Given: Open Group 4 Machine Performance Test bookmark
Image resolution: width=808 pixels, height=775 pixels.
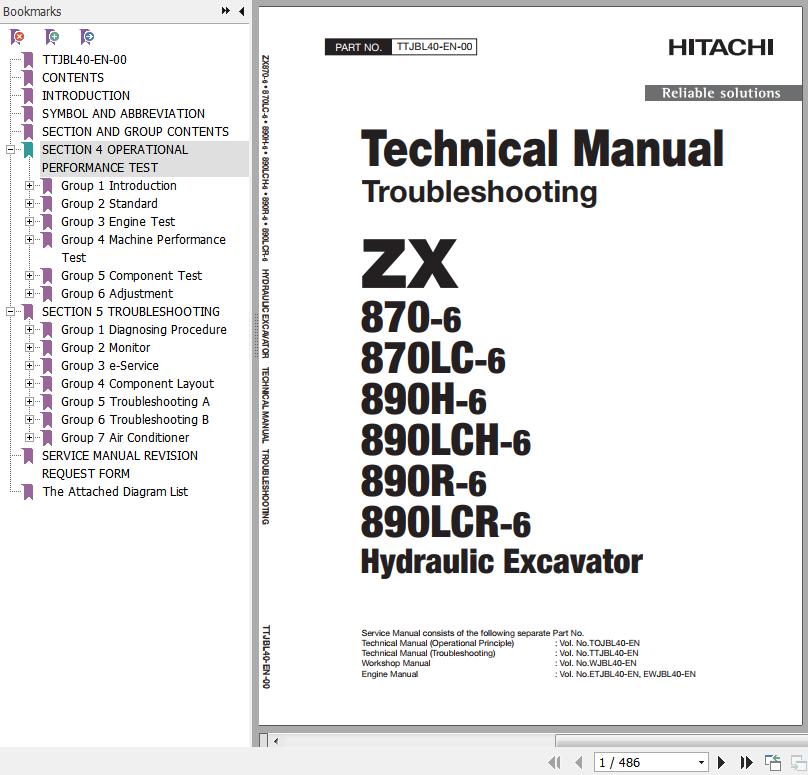Looking at the screenshot, I should tap(143, 248).
